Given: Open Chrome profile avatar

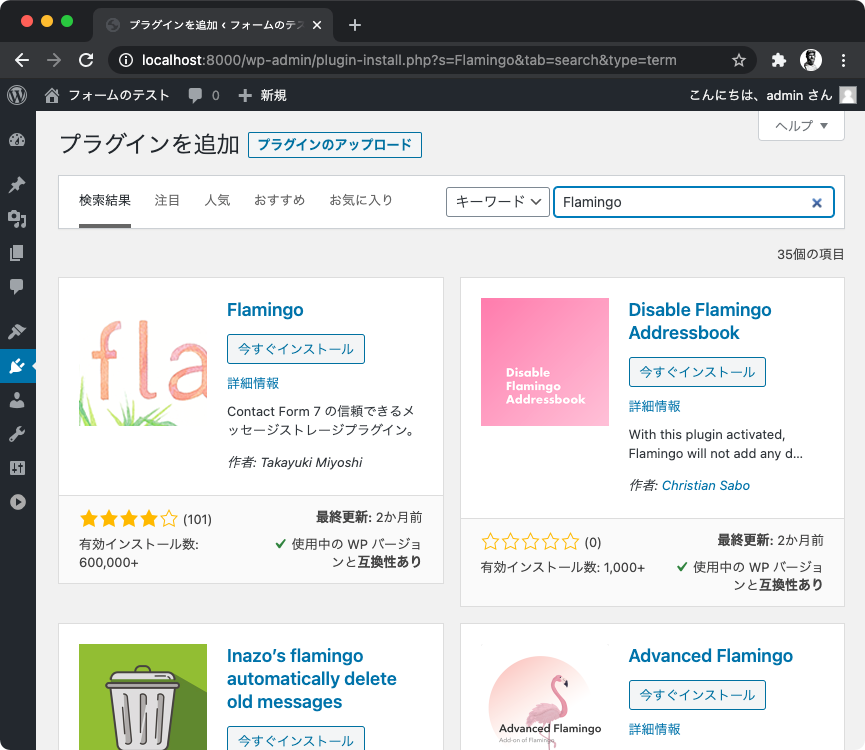Looking at the screenshot, I should [x=811, y=60].
